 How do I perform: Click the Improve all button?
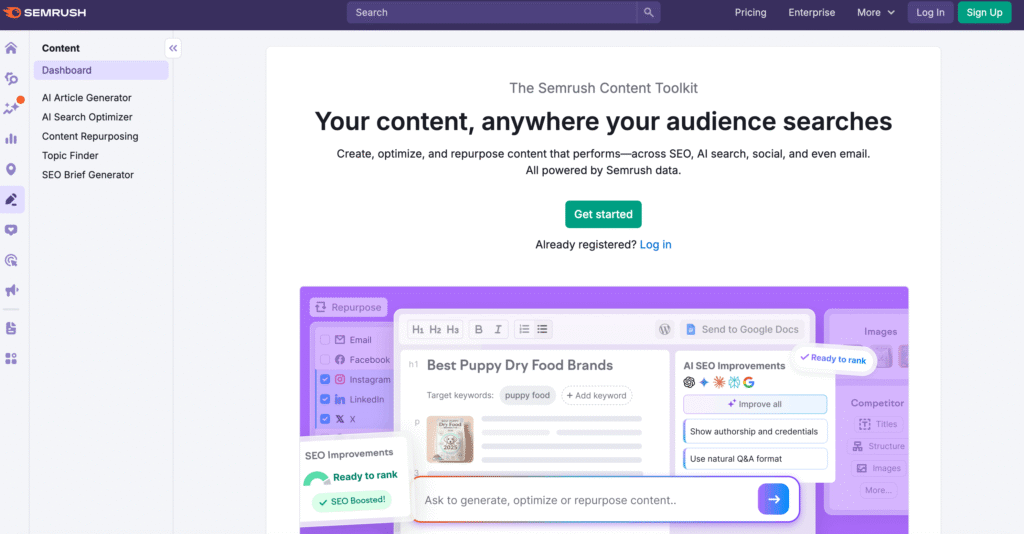point(755,404)
